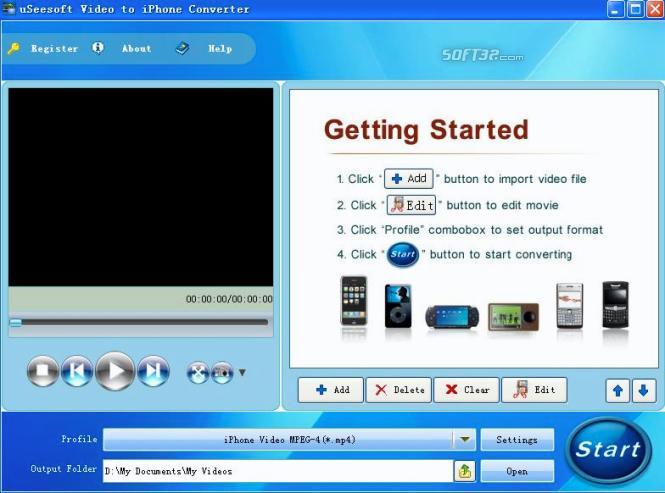Click the Add illustration in Getting Started
The width and height of the screenshot is (665, 493).
[x=409, y=179]
